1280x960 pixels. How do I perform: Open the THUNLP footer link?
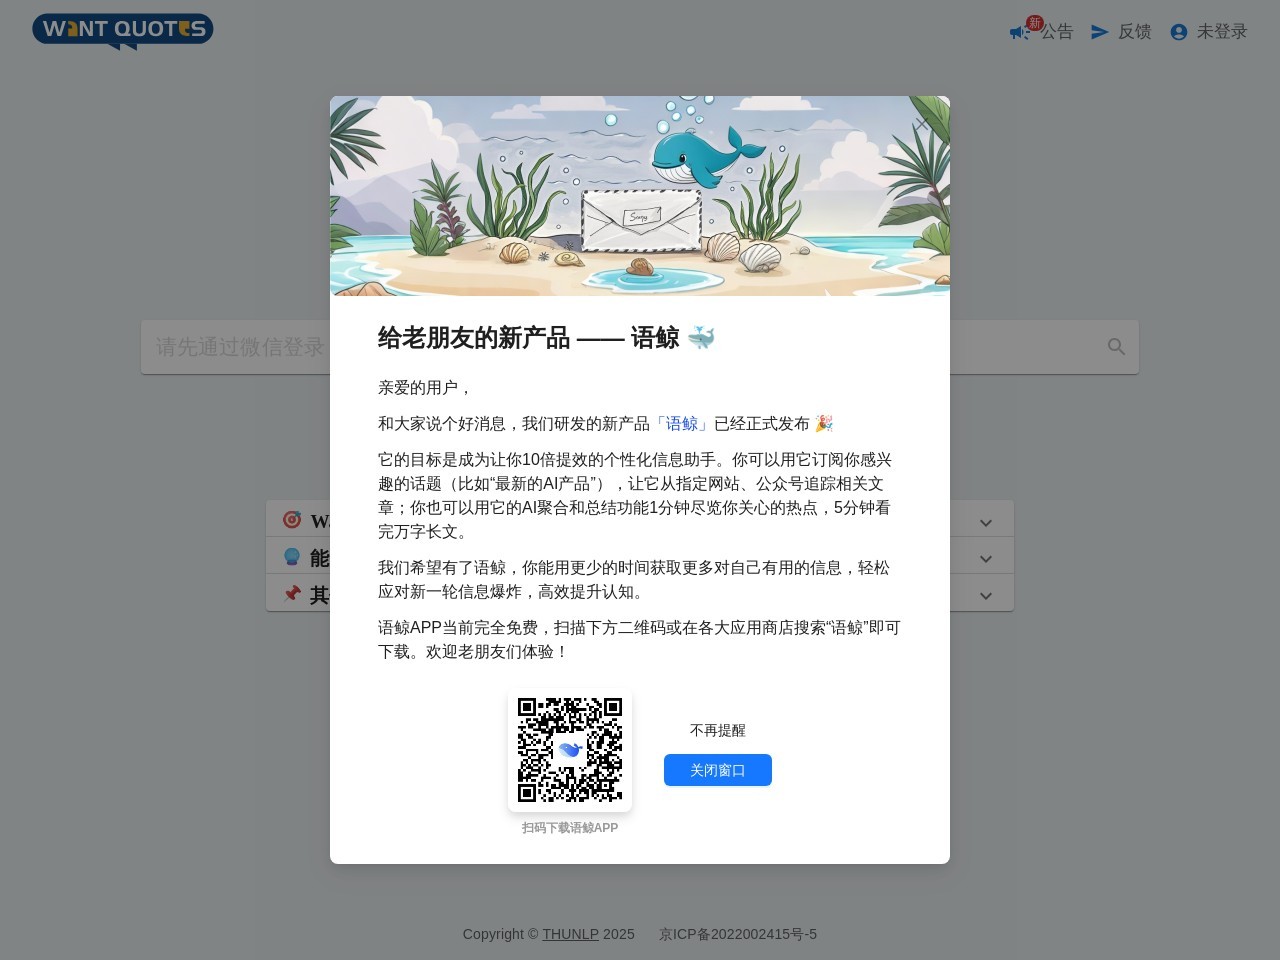click(x=570, y=934)
